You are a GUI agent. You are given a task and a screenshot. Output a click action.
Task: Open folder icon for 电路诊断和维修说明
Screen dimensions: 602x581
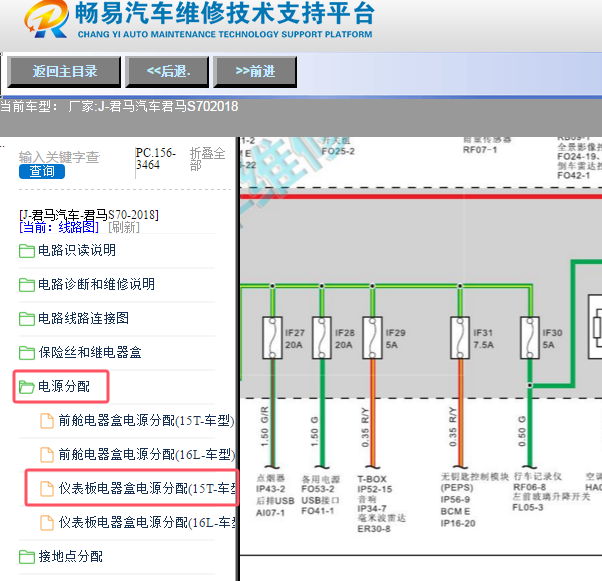tap(27, 285)
